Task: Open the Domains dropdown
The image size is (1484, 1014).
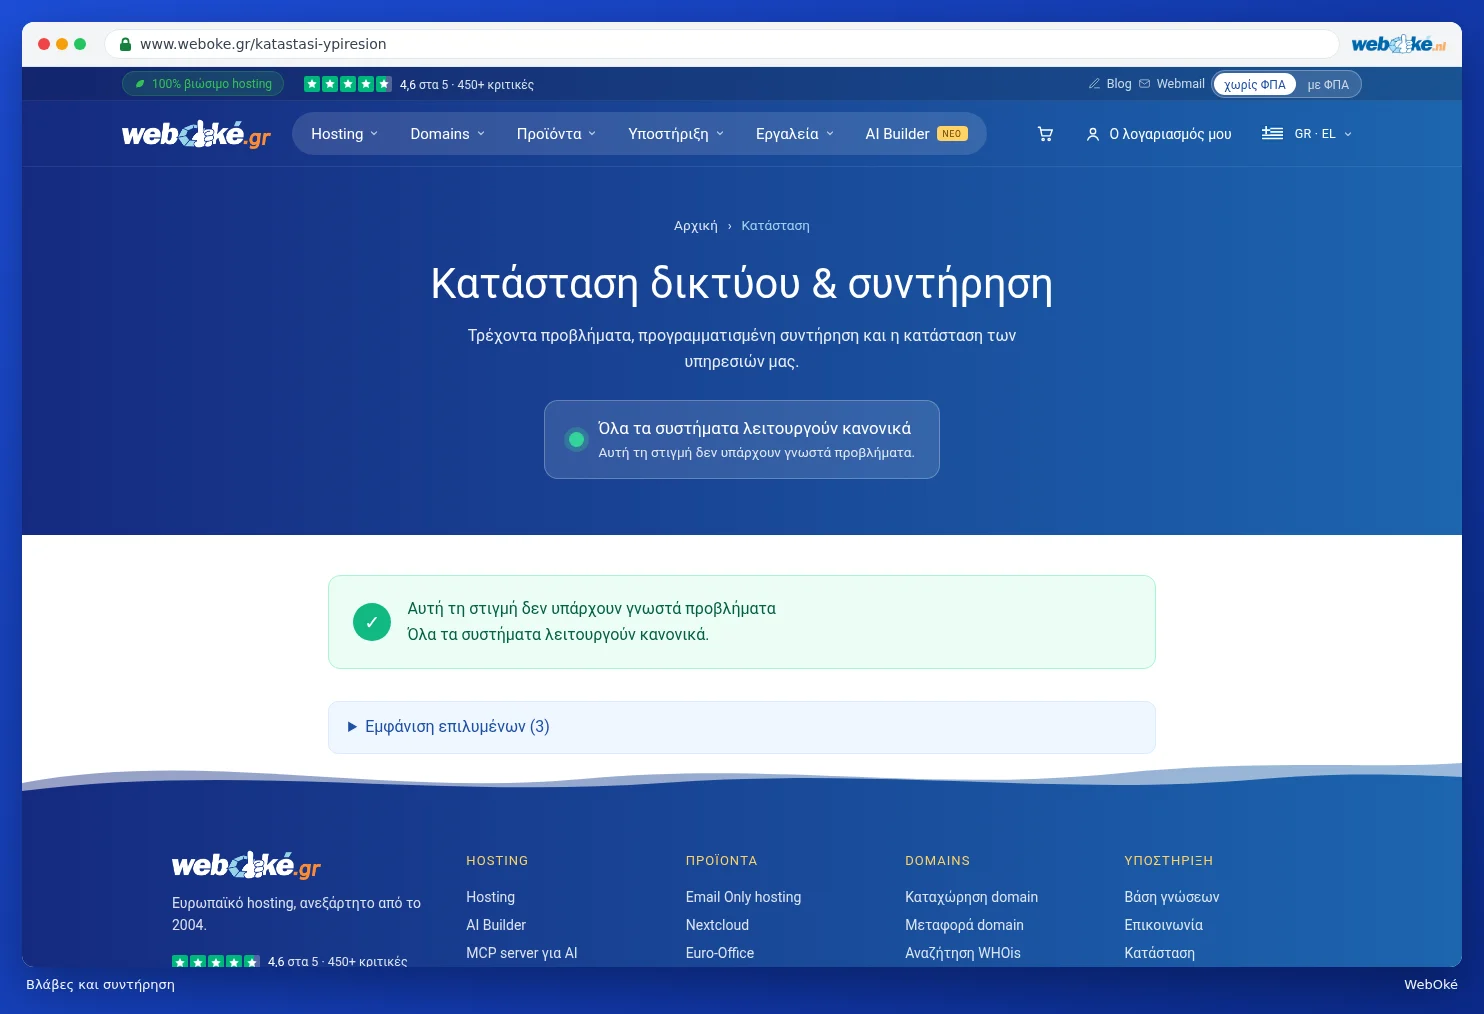Action: [x=447, y=134]
